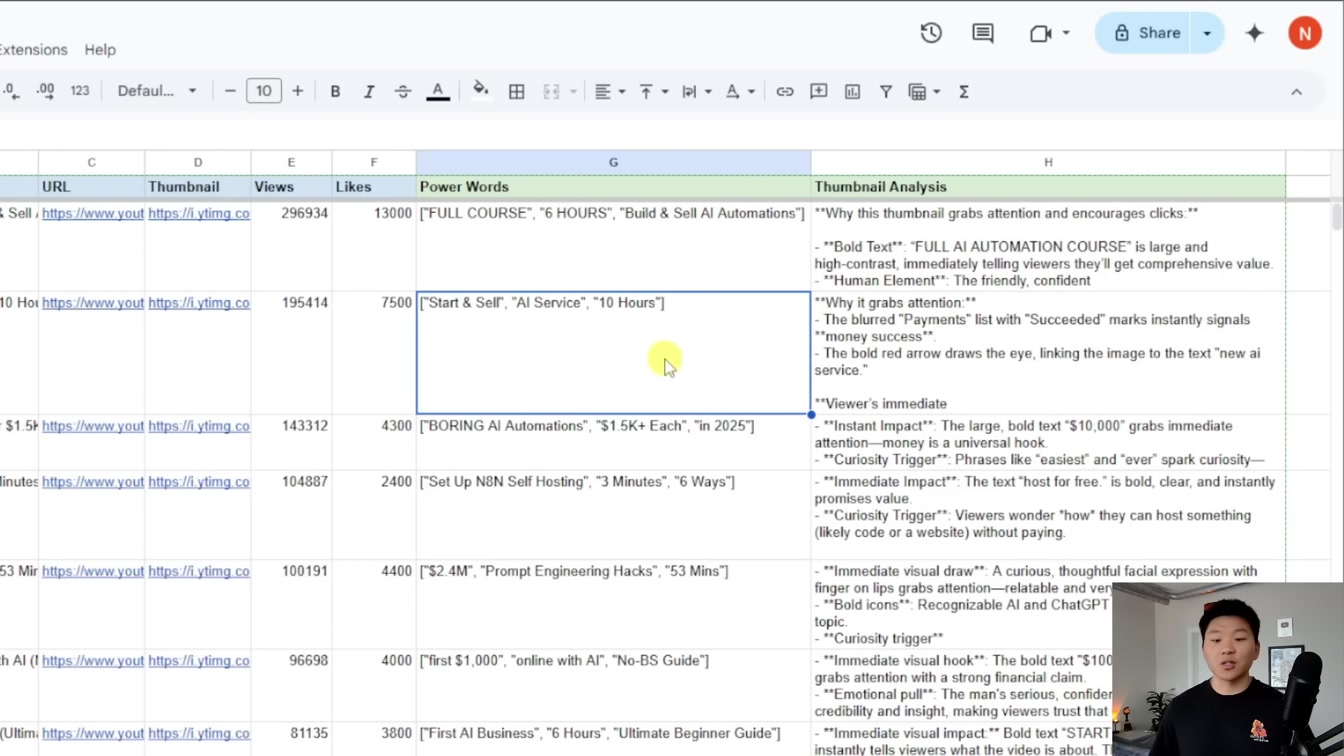Open the Default font dropdown
This screenshot has height=756, width=1344.
[x=157, y=91]
